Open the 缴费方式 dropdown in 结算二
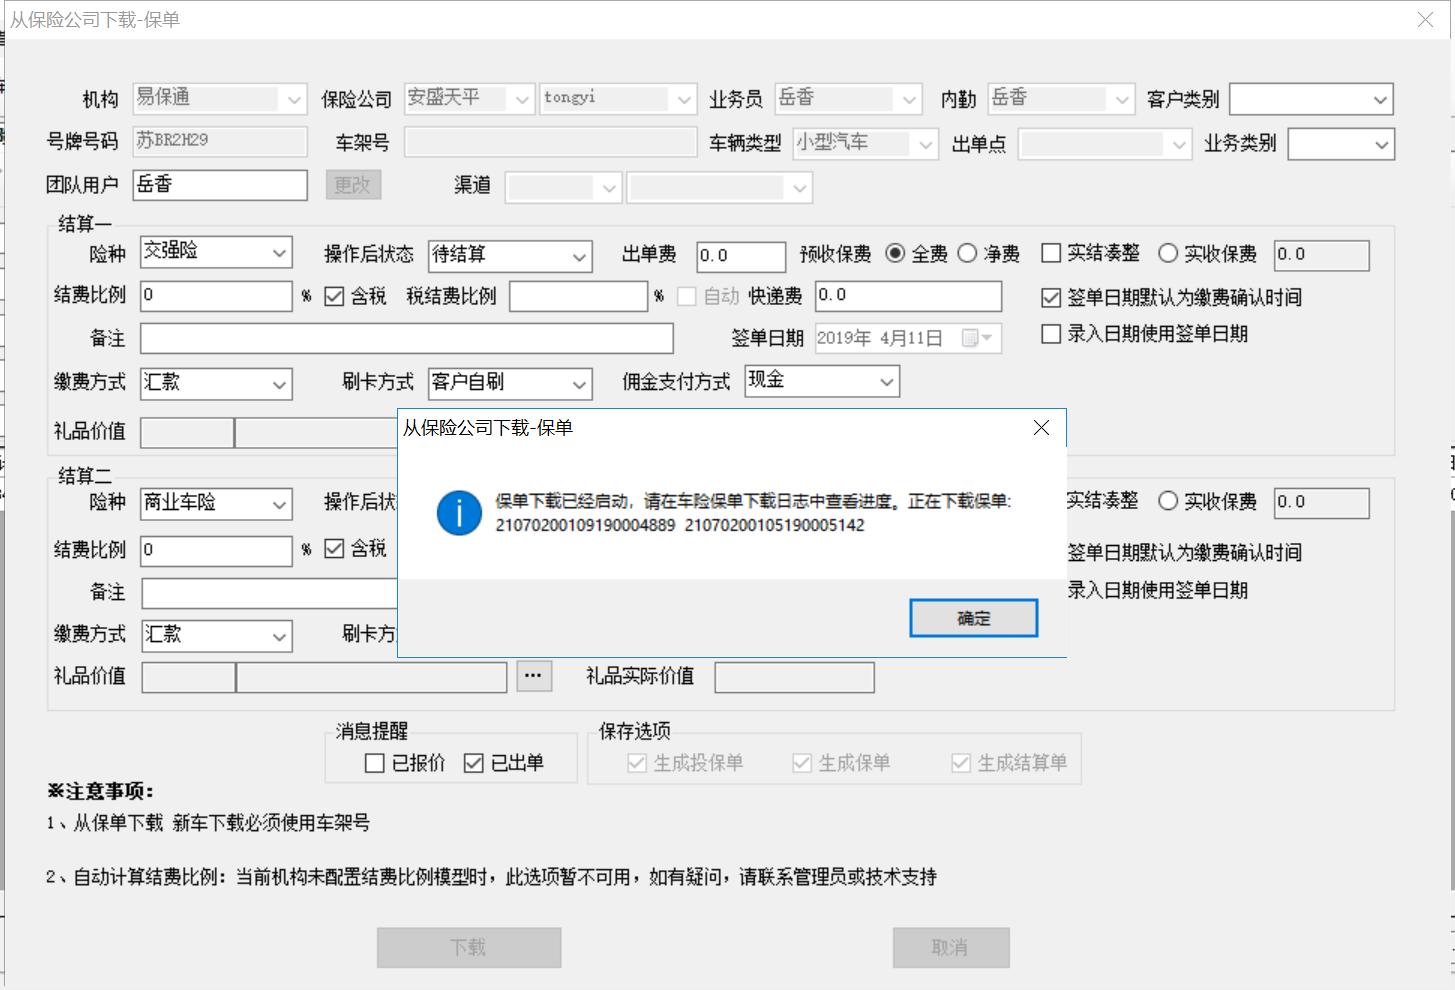Screen dimensions: 1455x990 216,635
